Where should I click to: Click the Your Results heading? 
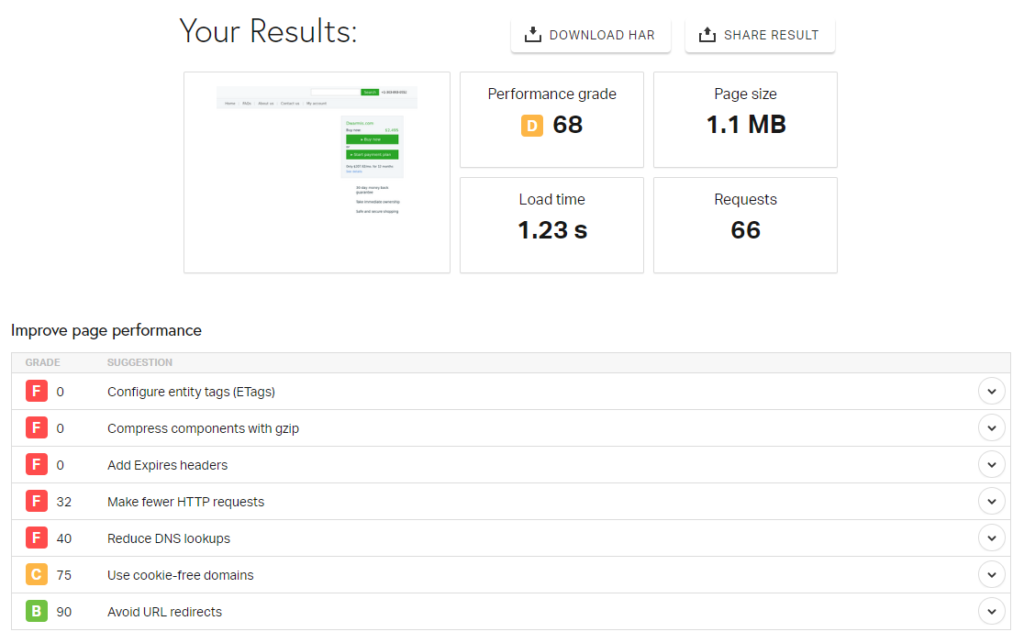pos(268,31)
